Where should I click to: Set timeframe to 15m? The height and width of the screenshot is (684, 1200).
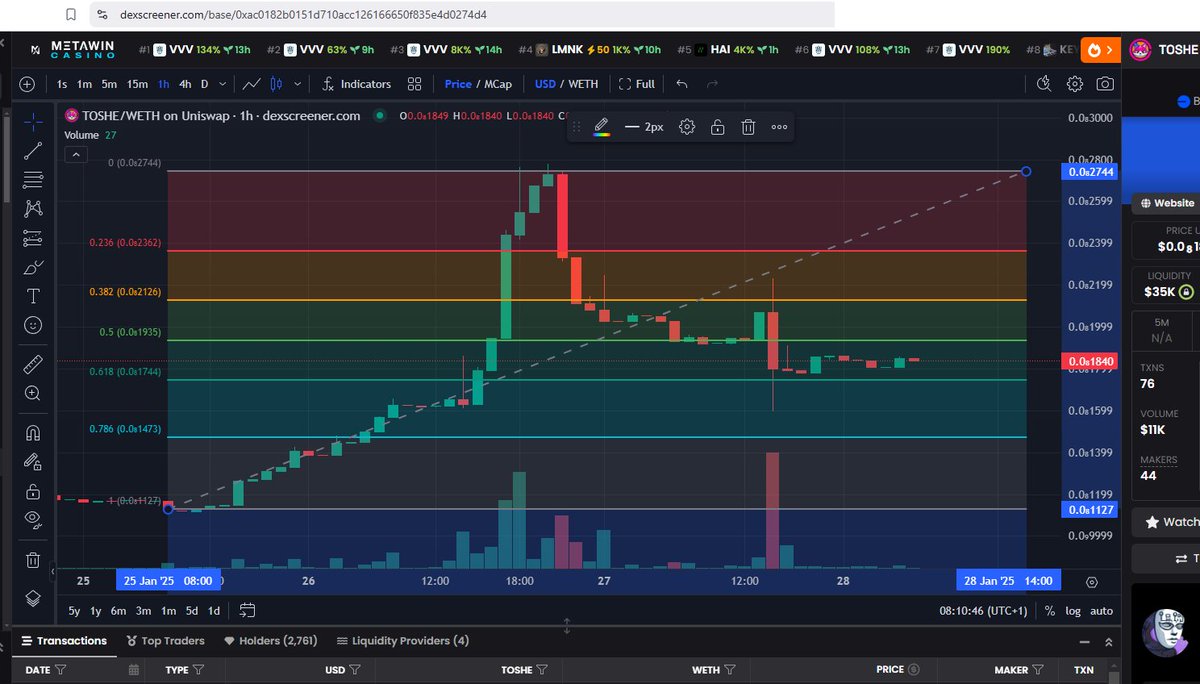(x=137, y=84)
